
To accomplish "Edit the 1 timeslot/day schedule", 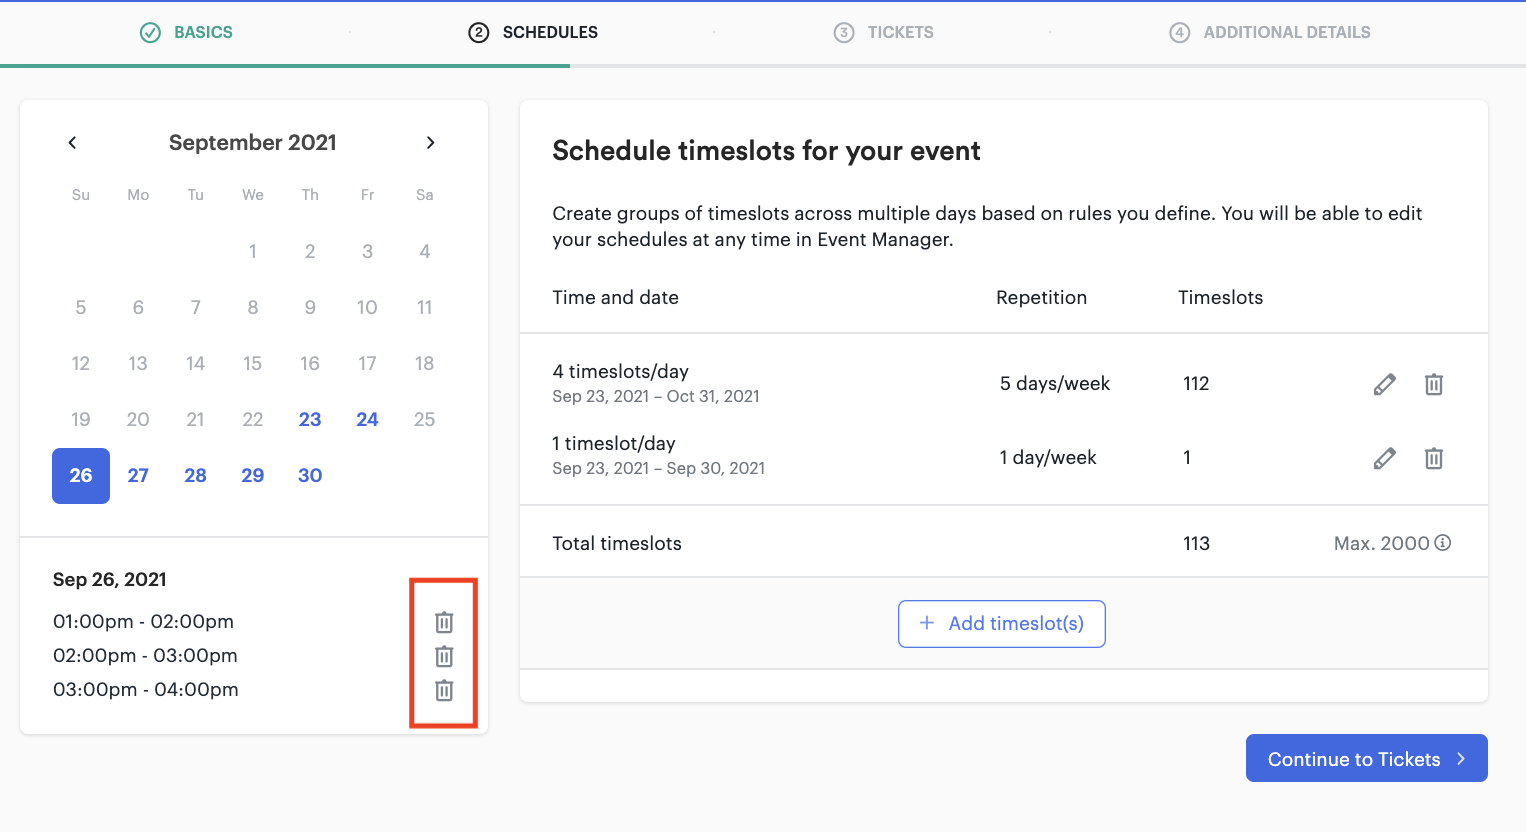I will click(x=1384, y=458).
